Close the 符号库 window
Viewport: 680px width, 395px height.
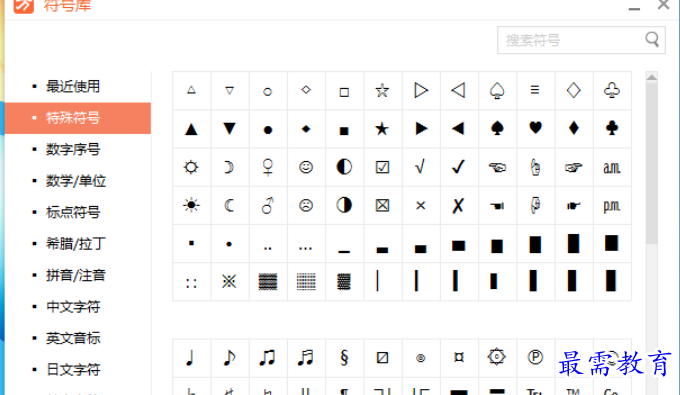click(664, 5)
